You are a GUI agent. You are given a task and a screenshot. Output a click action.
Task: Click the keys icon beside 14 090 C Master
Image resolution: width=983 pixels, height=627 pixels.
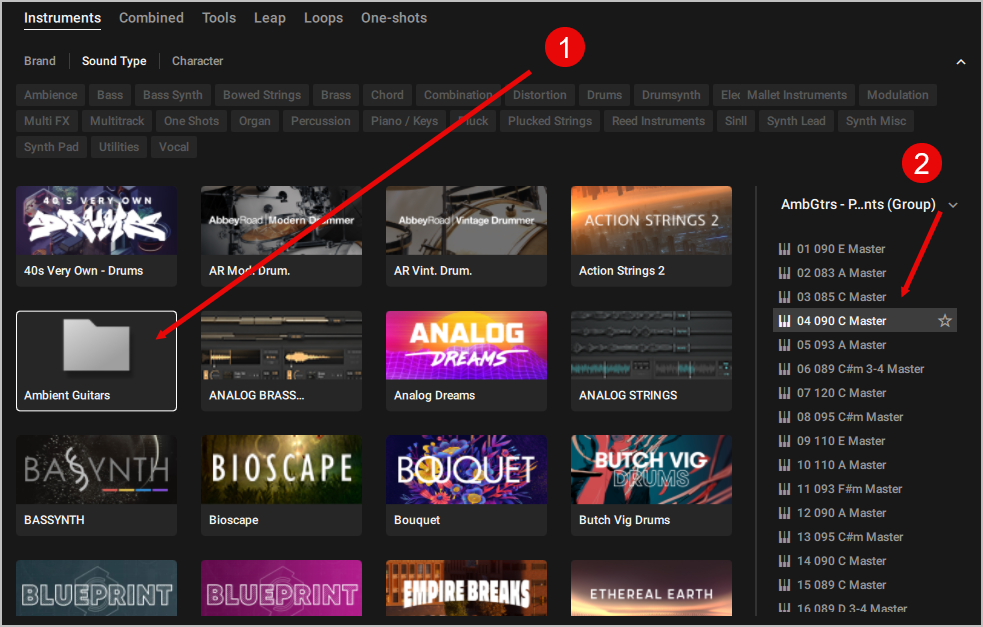tap(784, 561)
